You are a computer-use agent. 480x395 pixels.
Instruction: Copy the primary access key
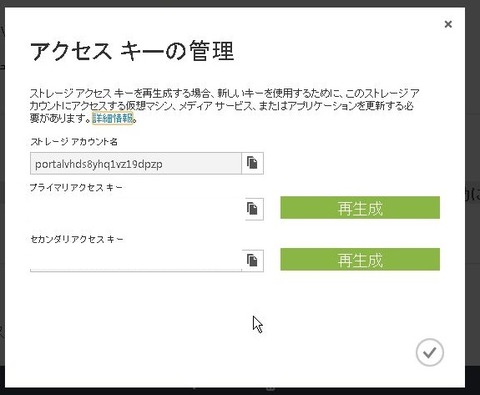pyautogui.click(x=252, y=209)
